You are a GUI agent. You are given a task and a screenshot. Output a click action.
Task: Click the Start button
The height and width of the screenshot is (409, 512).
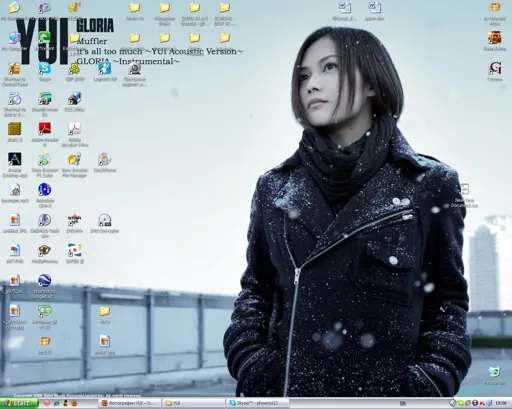(19, 403)
